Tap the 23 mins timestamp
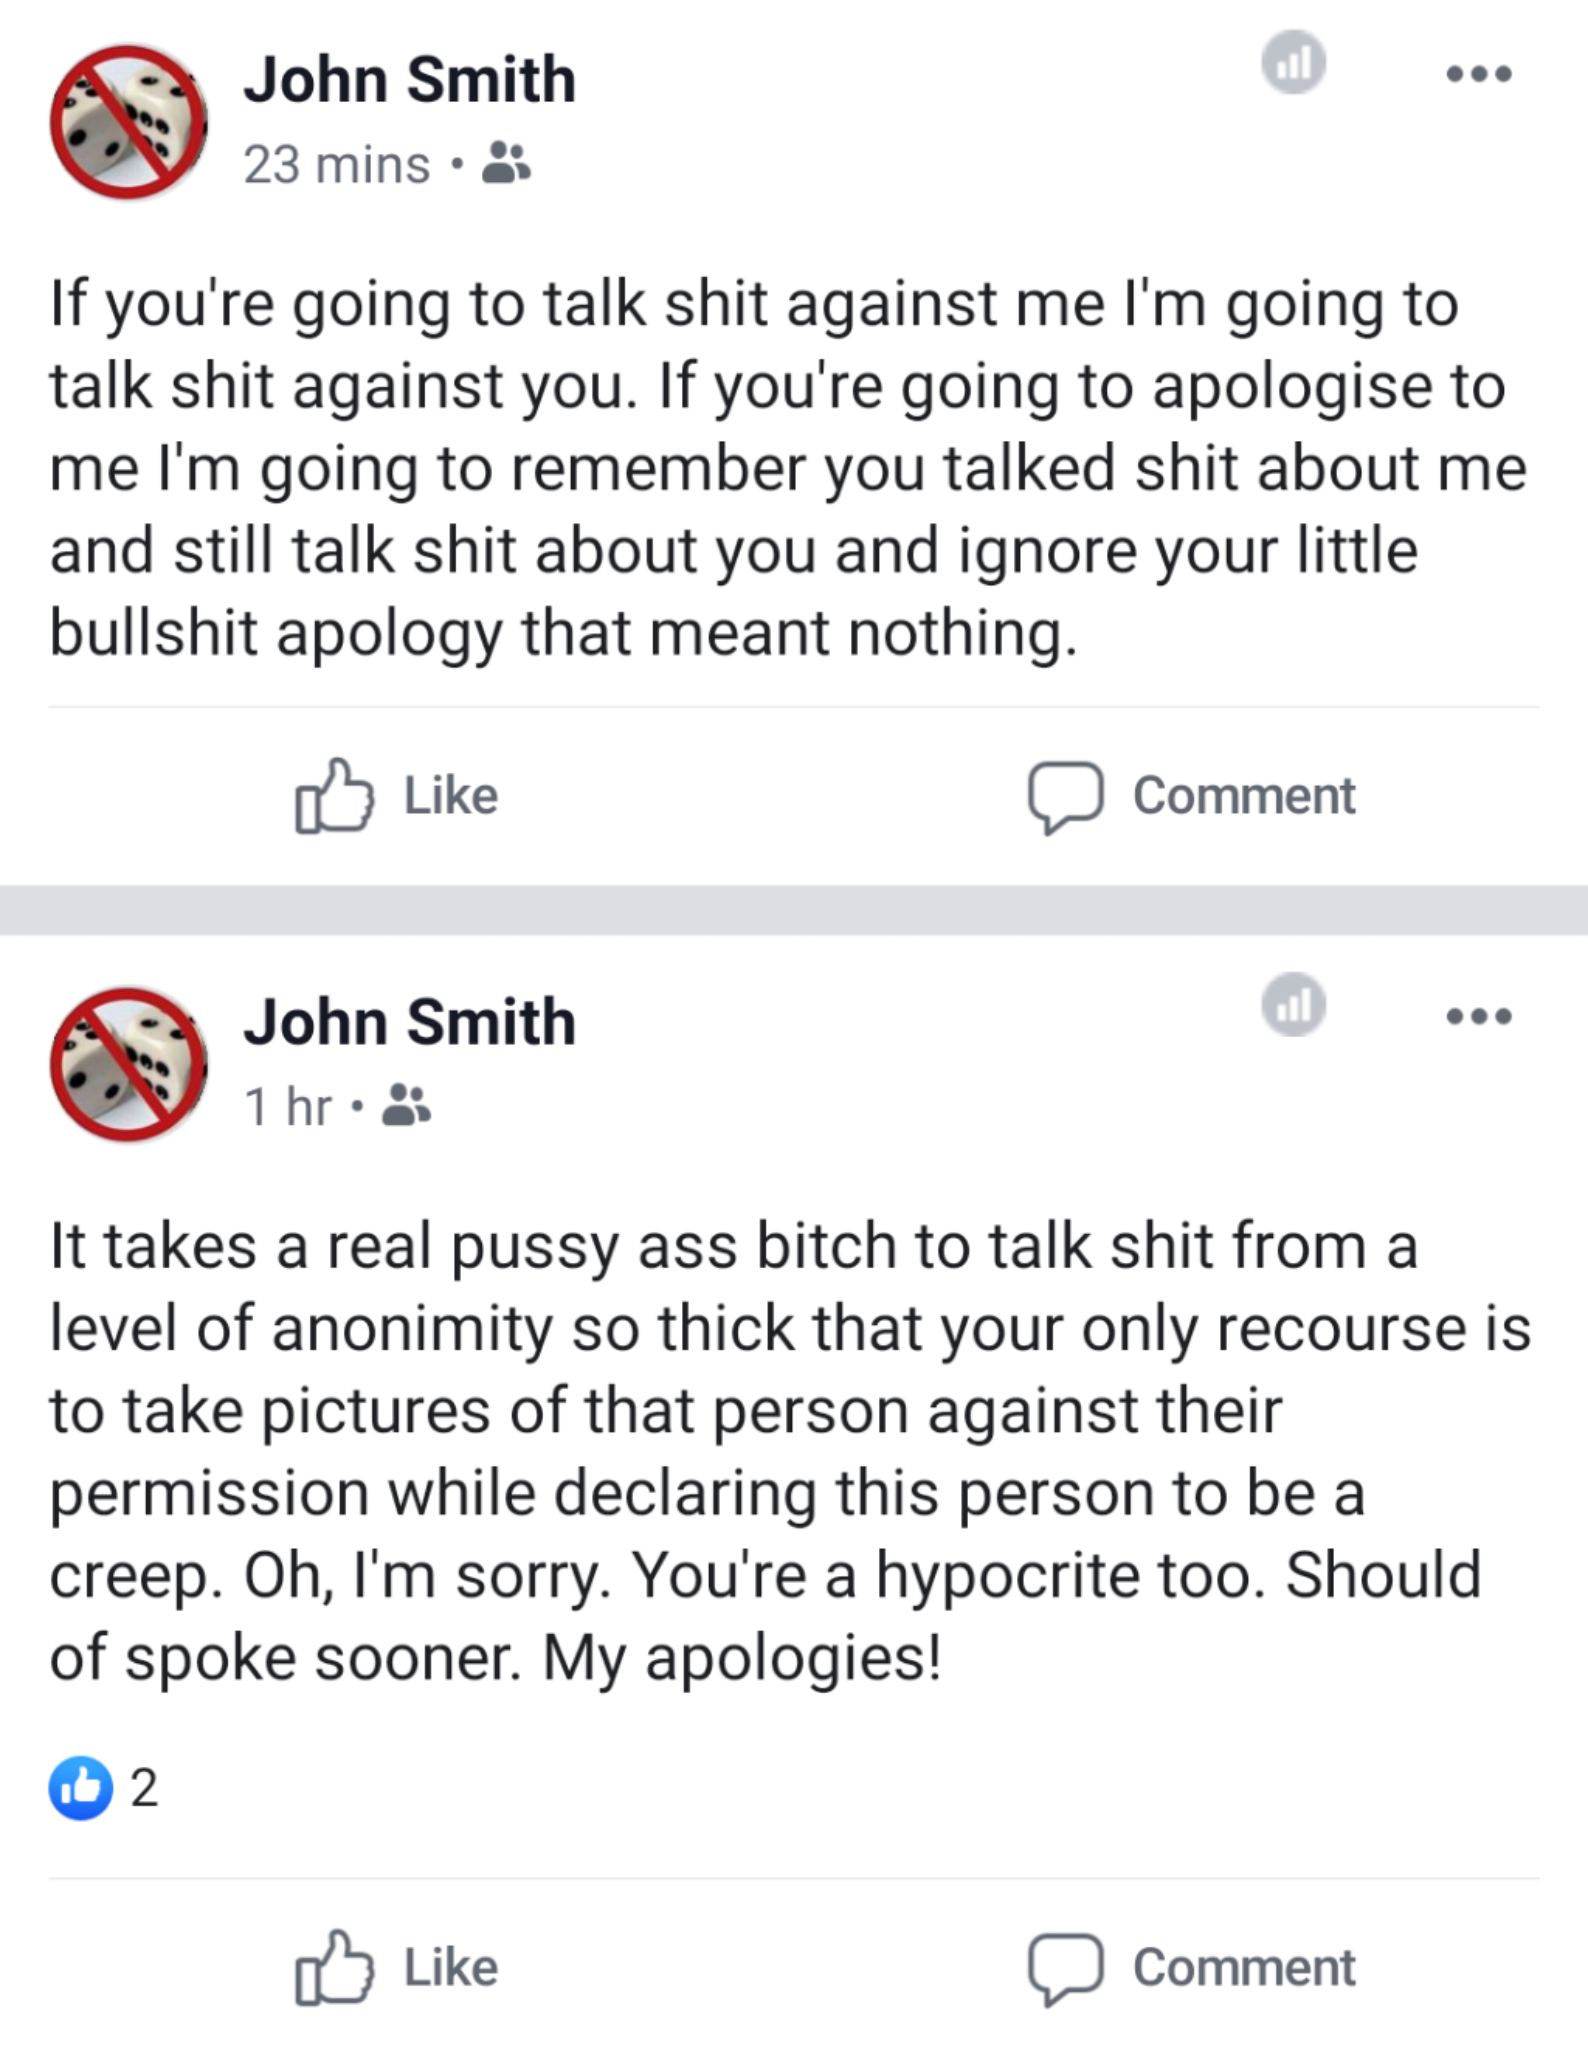This screenshot has width=1588, height=2048. [x=337, y=165]
